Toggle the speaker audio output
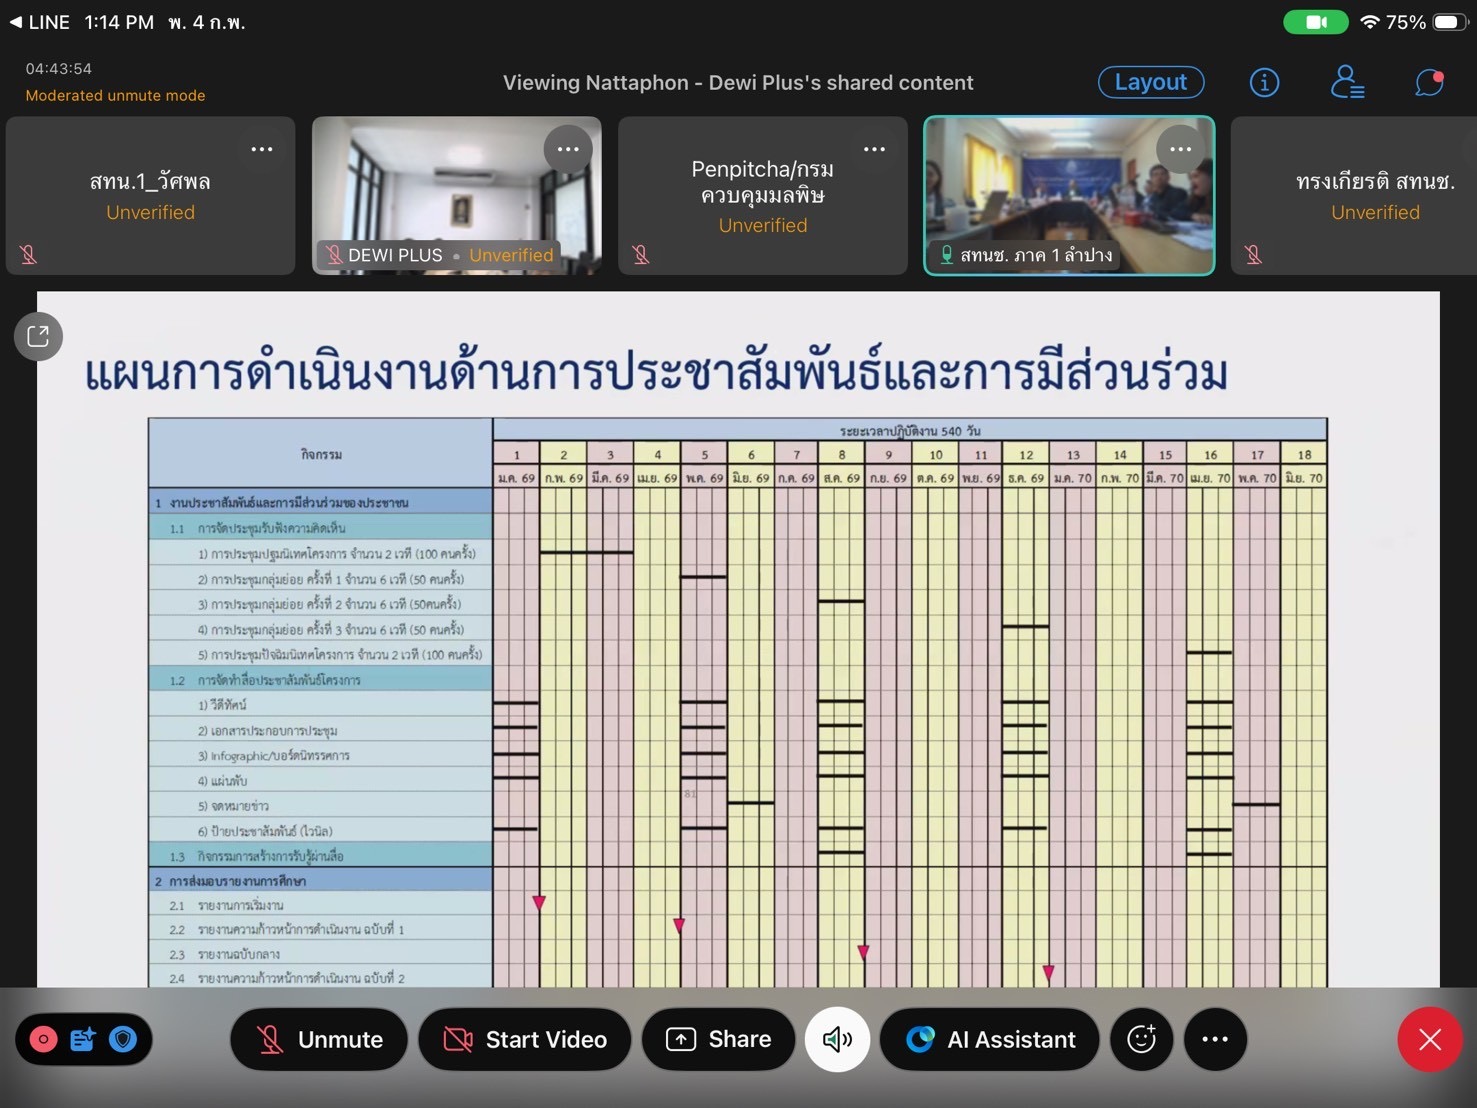 837,1040
